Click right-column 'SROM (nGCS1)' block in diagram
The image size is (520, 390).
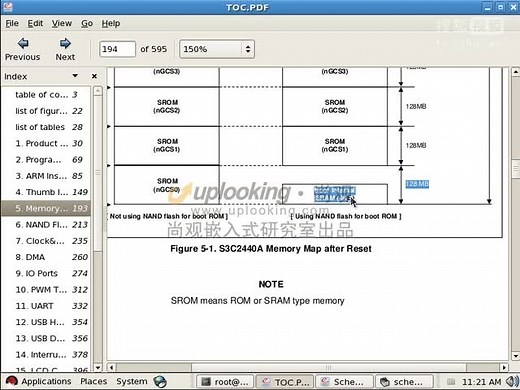pyautogui.click(x=335, y=145)
